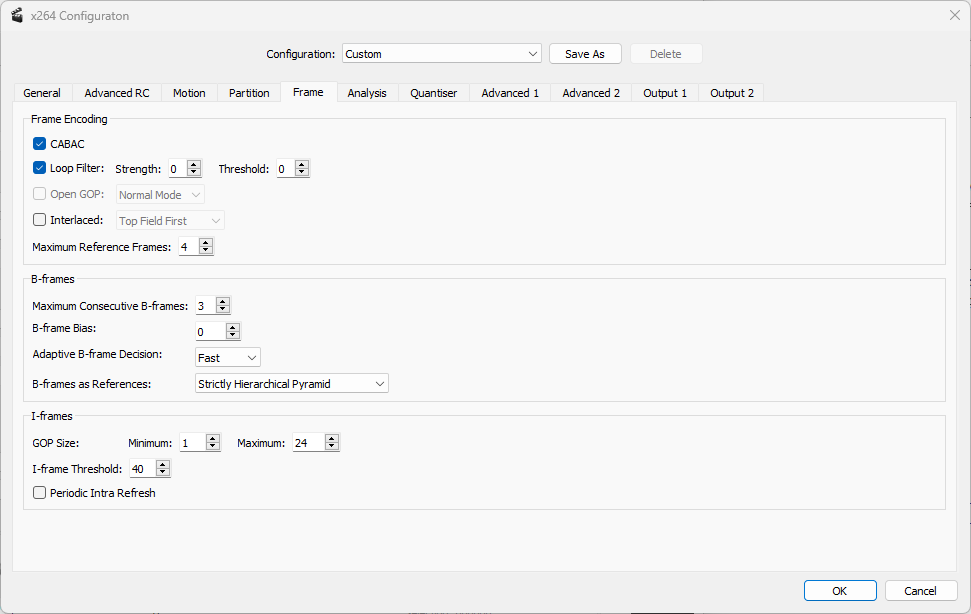Click the Save As button
Image resolution: width=971 pixels, height=614 pixels.
pos(585,54)
